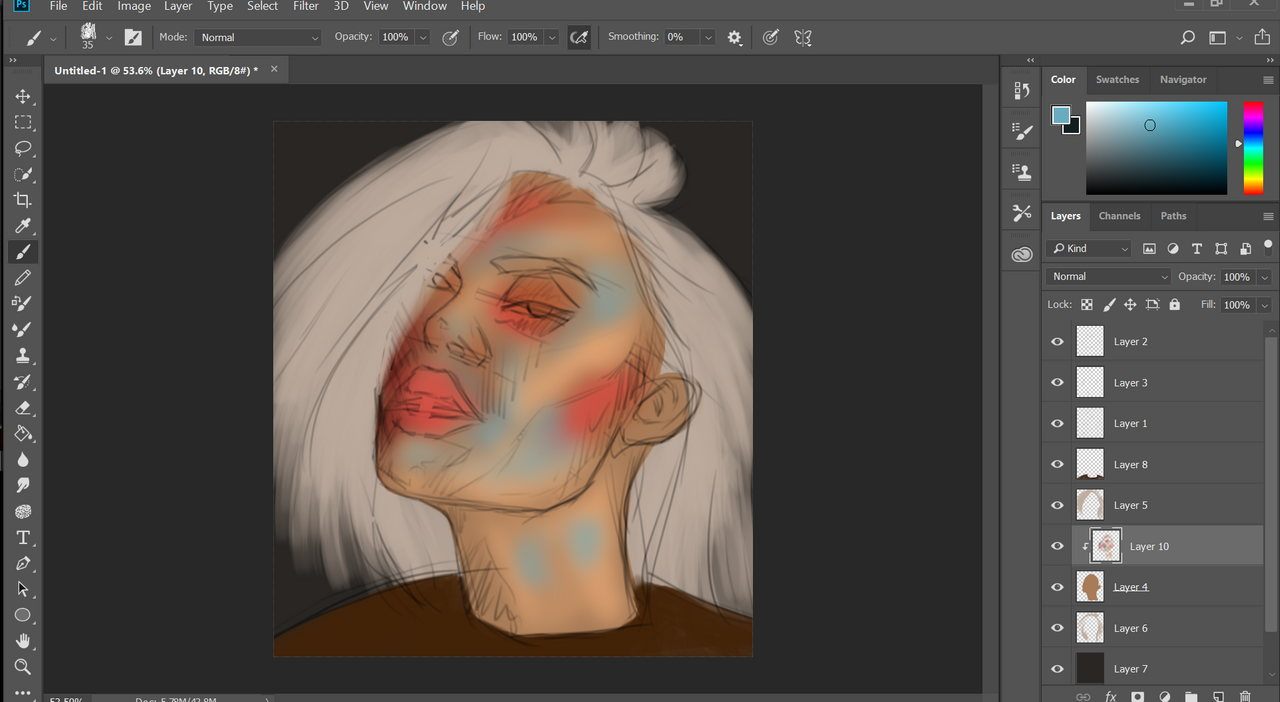Toggle visibility of Layer 1

[x=1057, y=424]
